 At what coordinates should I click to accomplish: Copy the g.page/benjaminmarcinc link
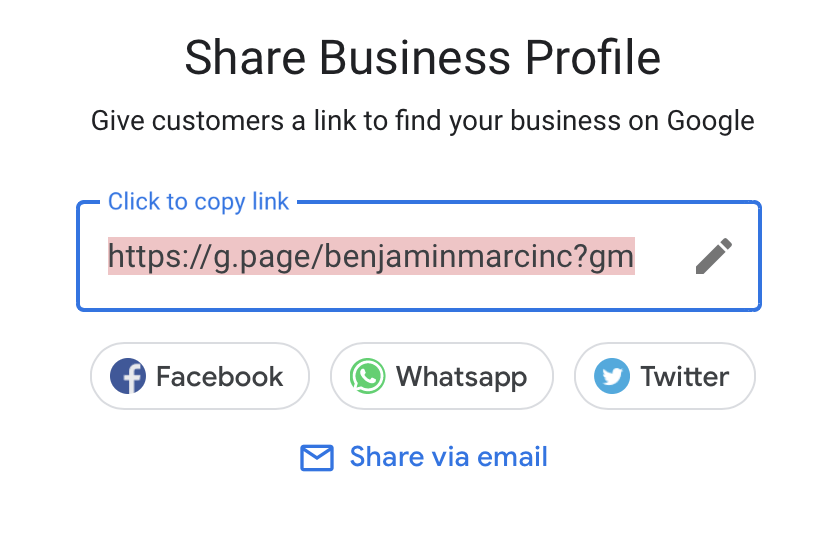371,257
